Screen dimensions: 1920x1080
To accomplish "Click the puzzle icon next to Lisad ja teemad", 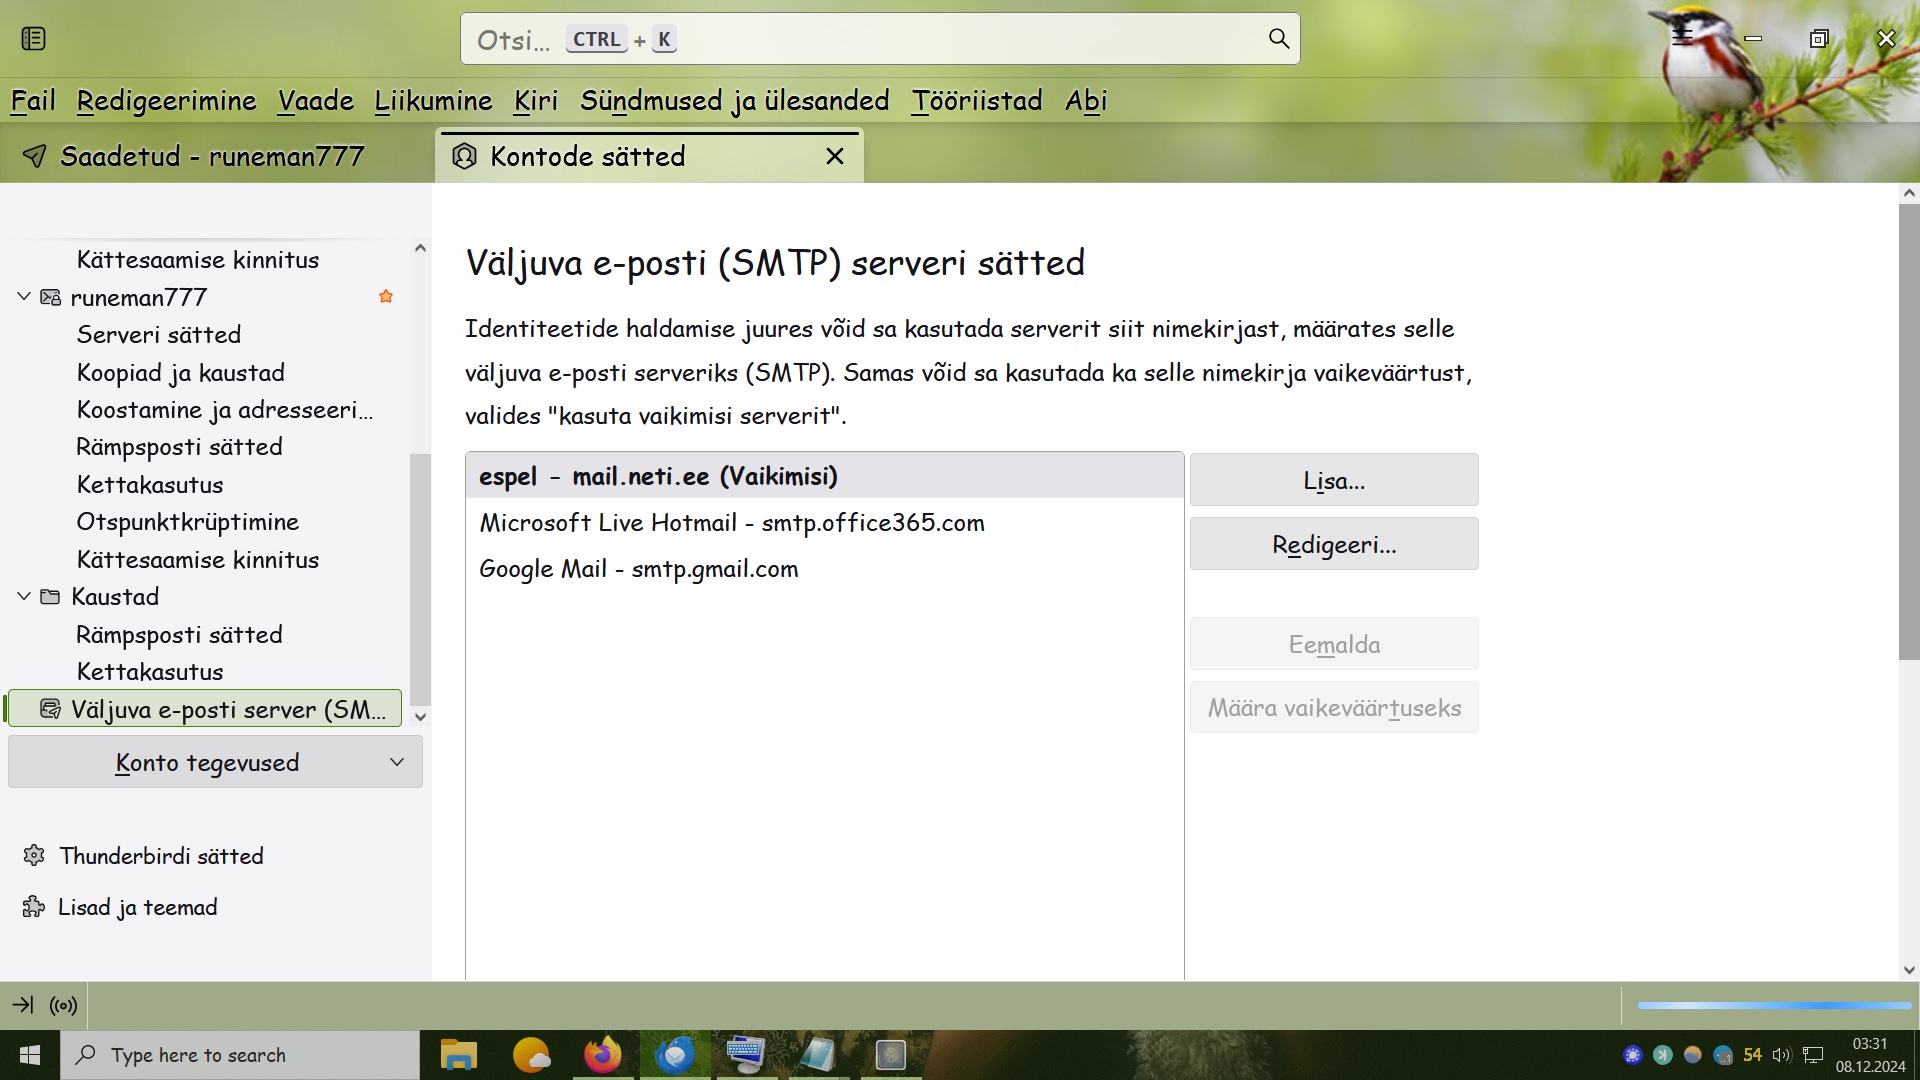I will 34,907.
